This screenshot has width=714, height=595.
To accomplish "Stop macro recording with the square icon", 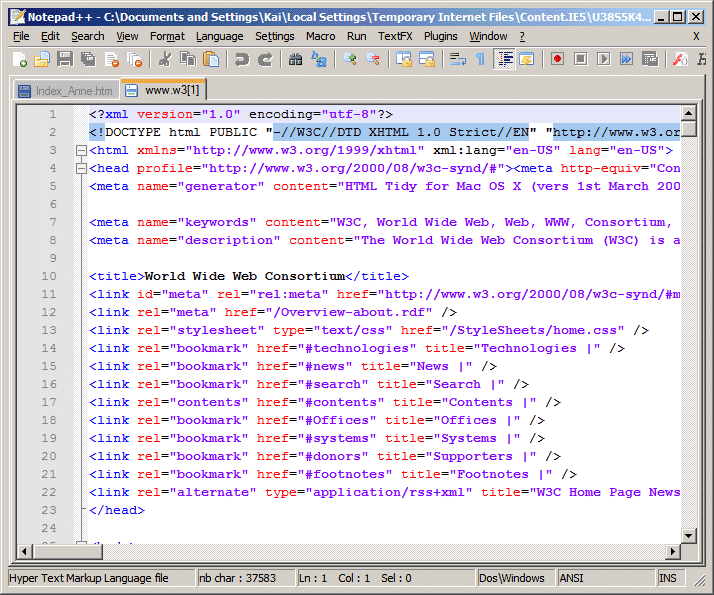I will 581,59.
